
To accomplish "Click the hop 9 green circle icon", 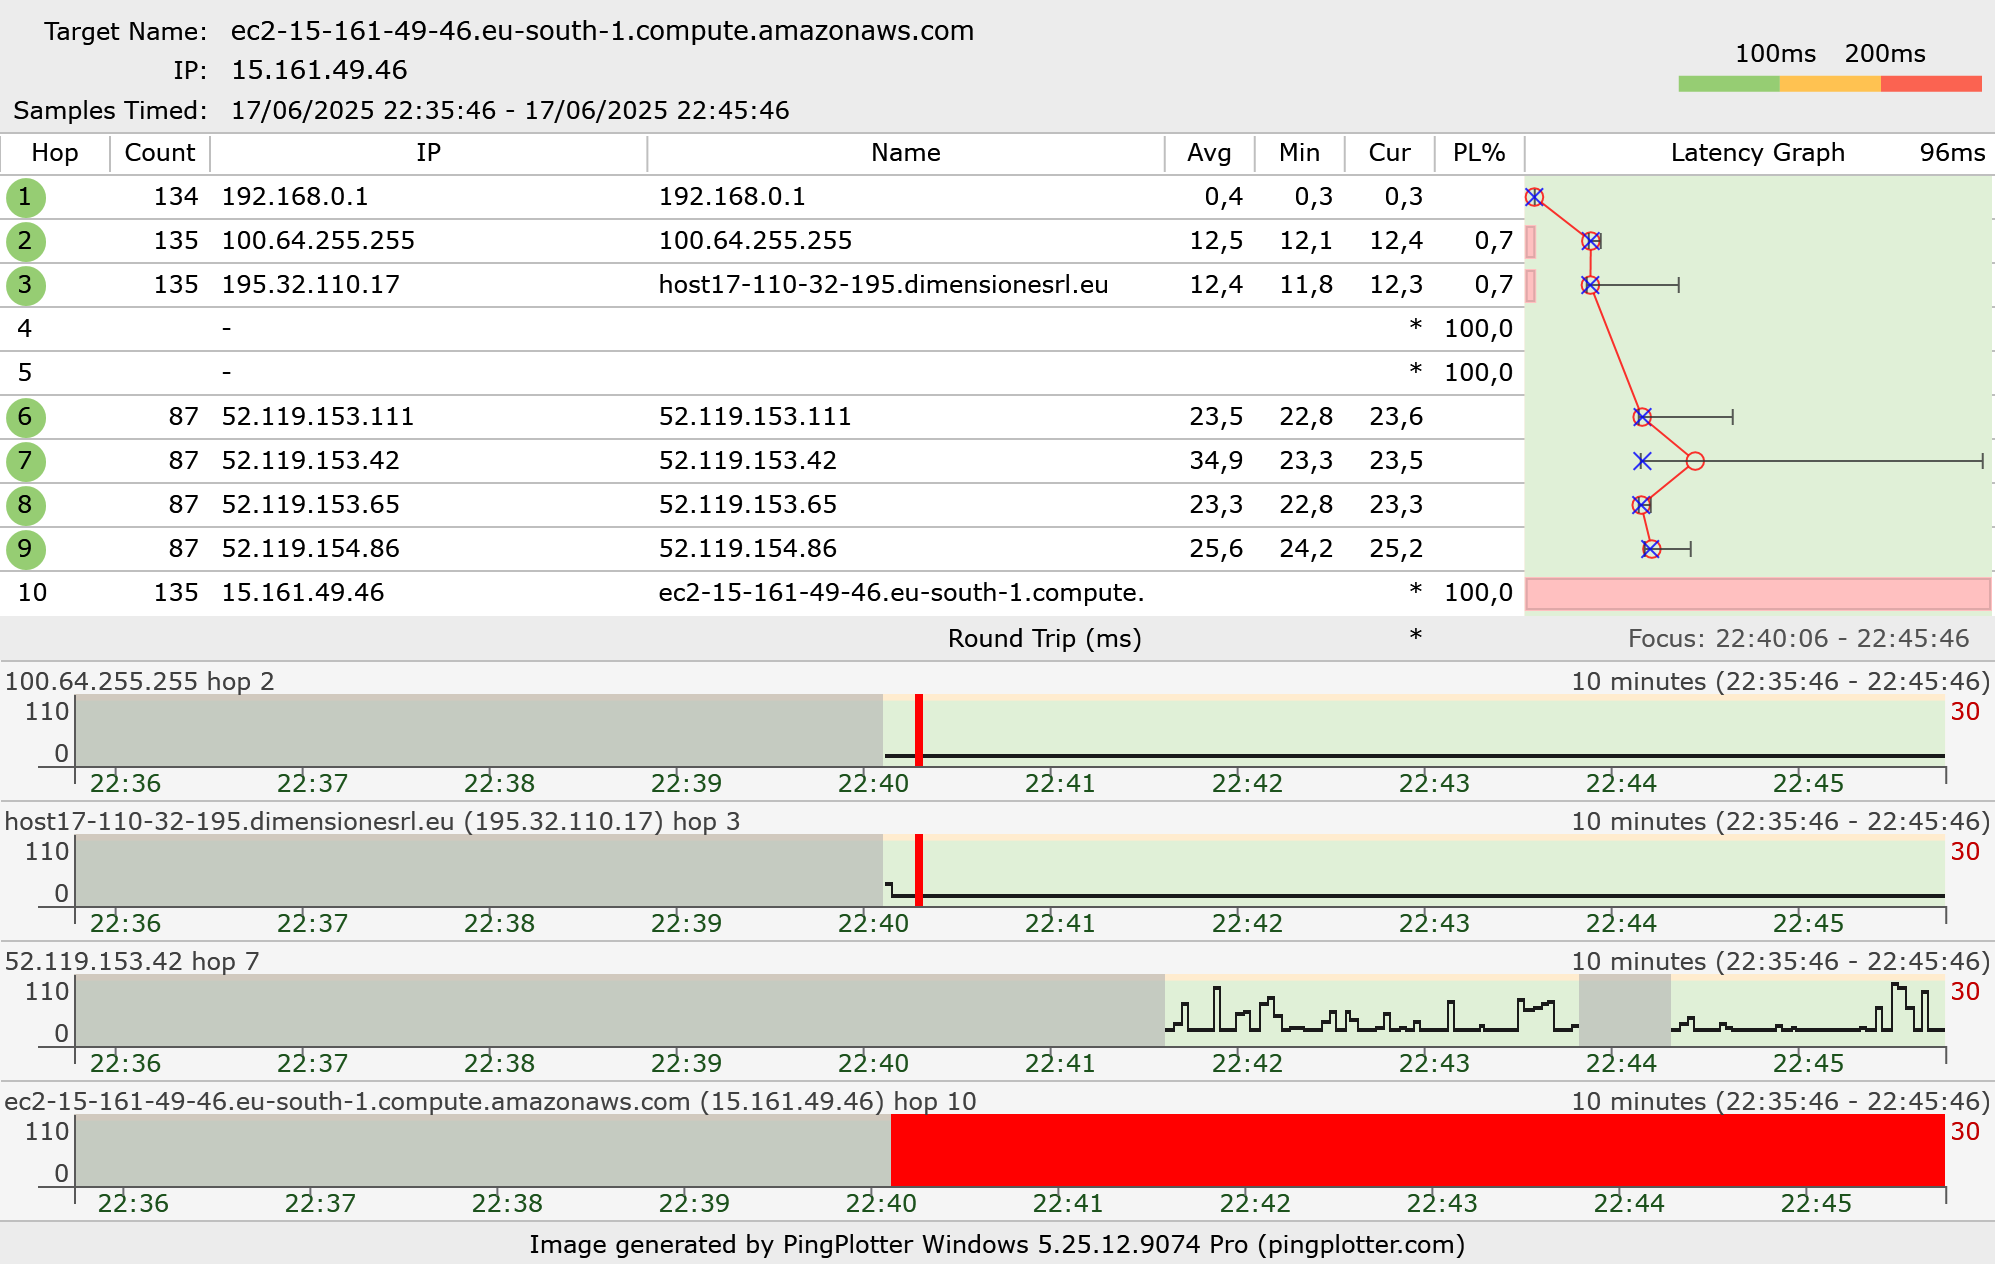I will pos(25,549).
